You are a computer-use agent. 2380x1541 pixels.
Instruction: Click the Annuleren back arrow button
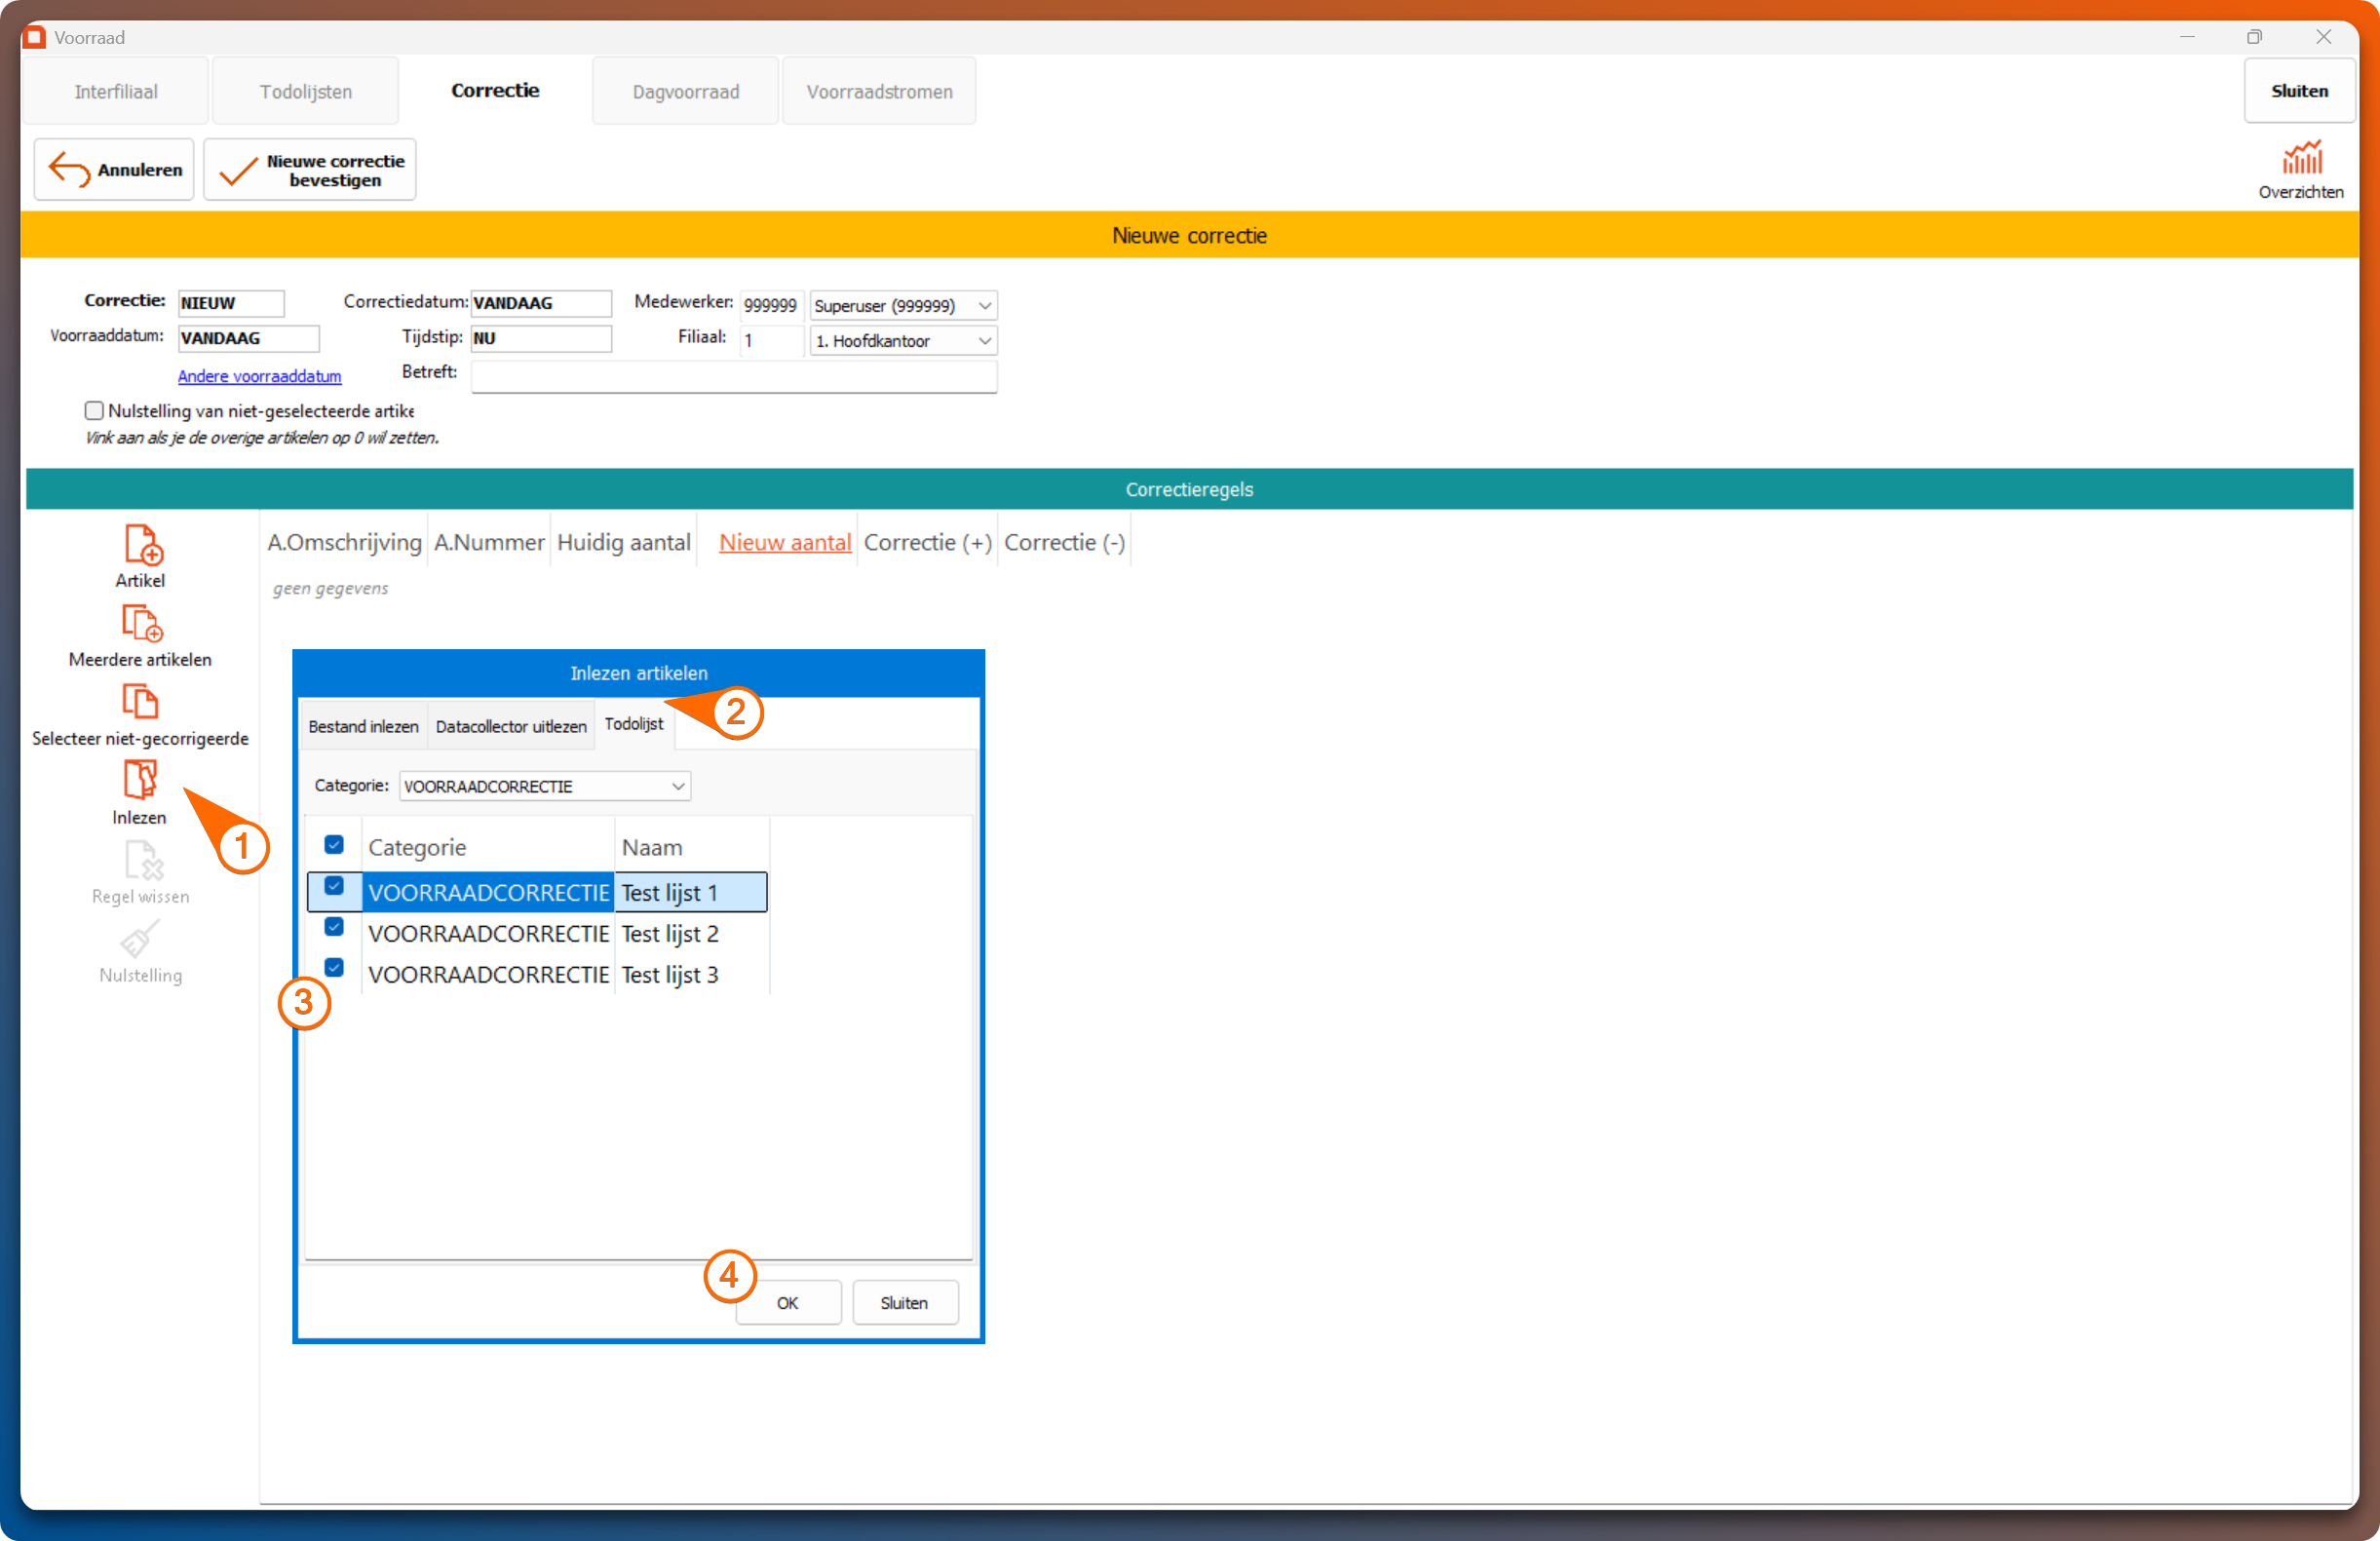pos(114,170)
